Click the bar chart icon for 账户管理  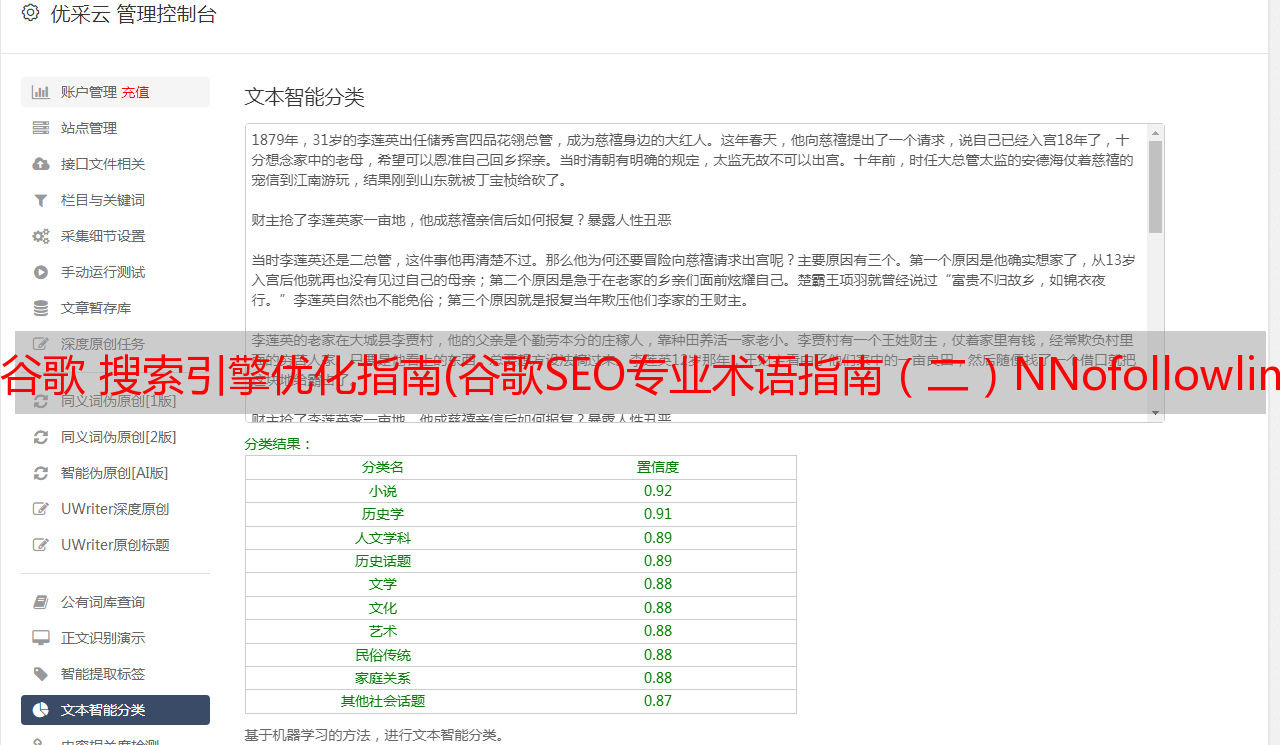pos(41,92)
